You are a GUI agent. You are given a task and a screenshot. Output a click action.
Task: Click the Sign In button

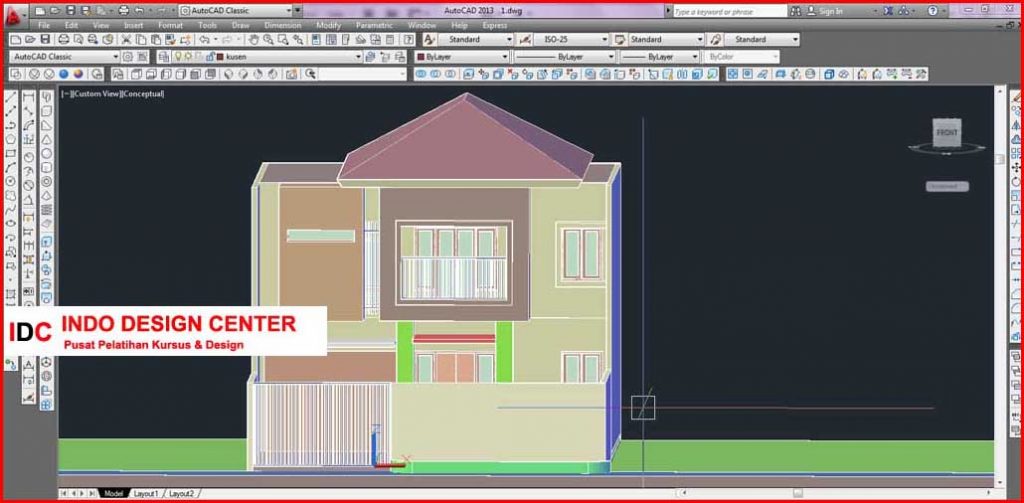click(x=825, y=11)
